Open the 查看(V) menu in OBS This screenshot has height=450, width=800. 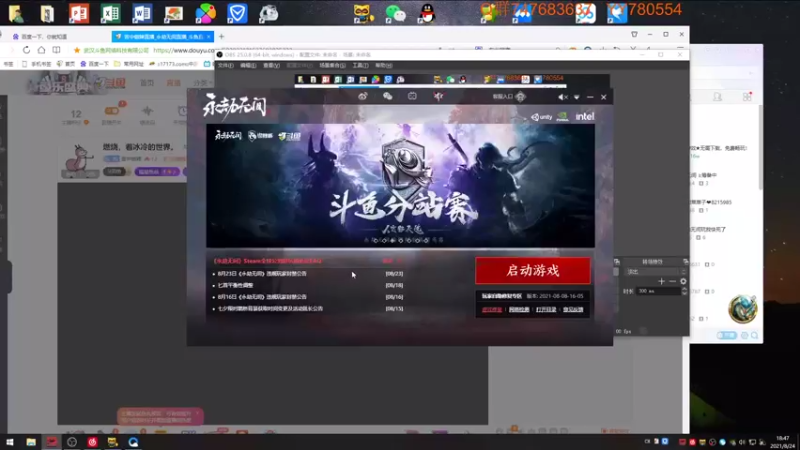271,65
